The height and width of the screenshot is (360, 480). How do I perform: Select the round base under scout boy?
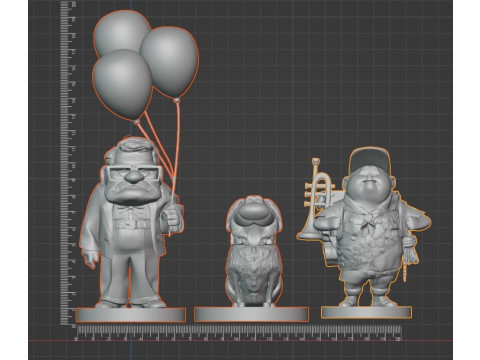[366, 312]
